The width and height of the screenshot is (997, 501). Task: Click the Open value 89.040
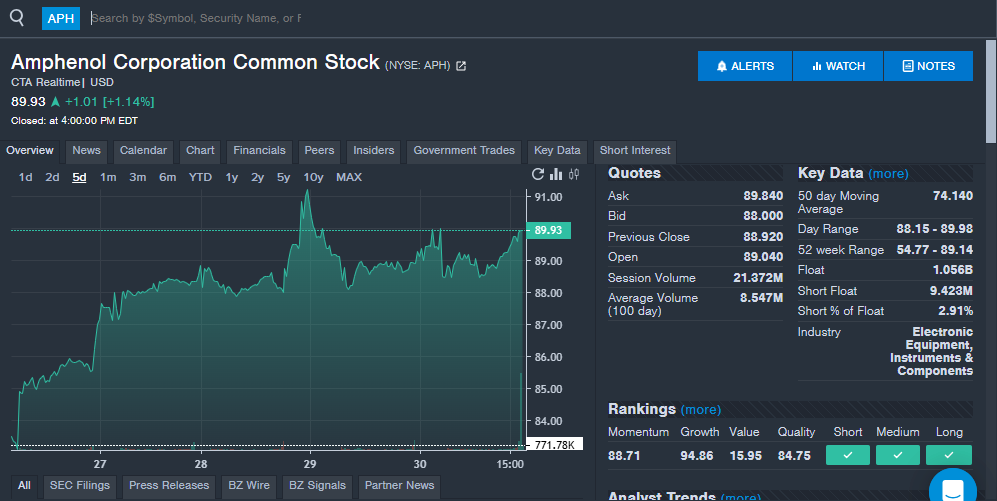(x=763, y=257)
